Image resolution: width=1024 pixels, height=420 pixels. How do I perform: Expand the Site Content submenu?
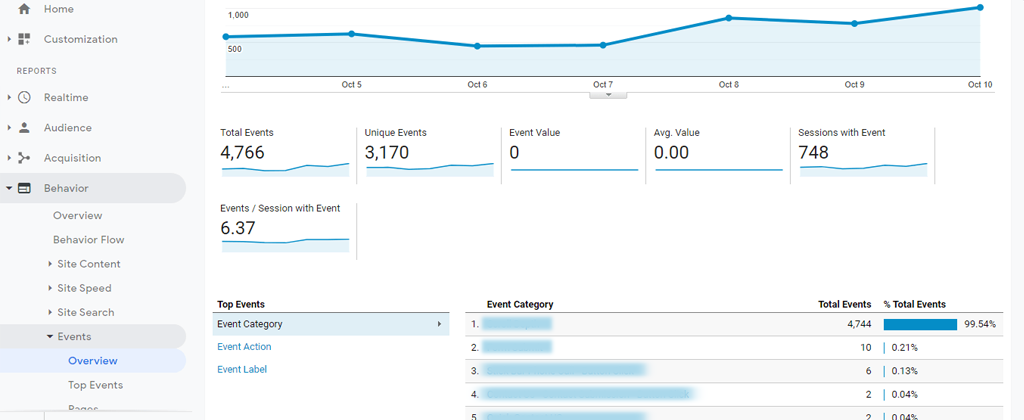[50, 264]
